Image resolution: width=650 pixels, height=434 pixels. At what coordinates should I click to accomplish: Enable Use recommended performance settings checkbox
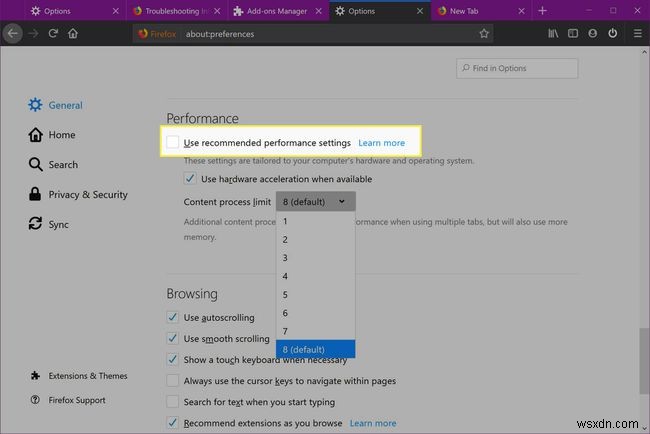point(172,142)
